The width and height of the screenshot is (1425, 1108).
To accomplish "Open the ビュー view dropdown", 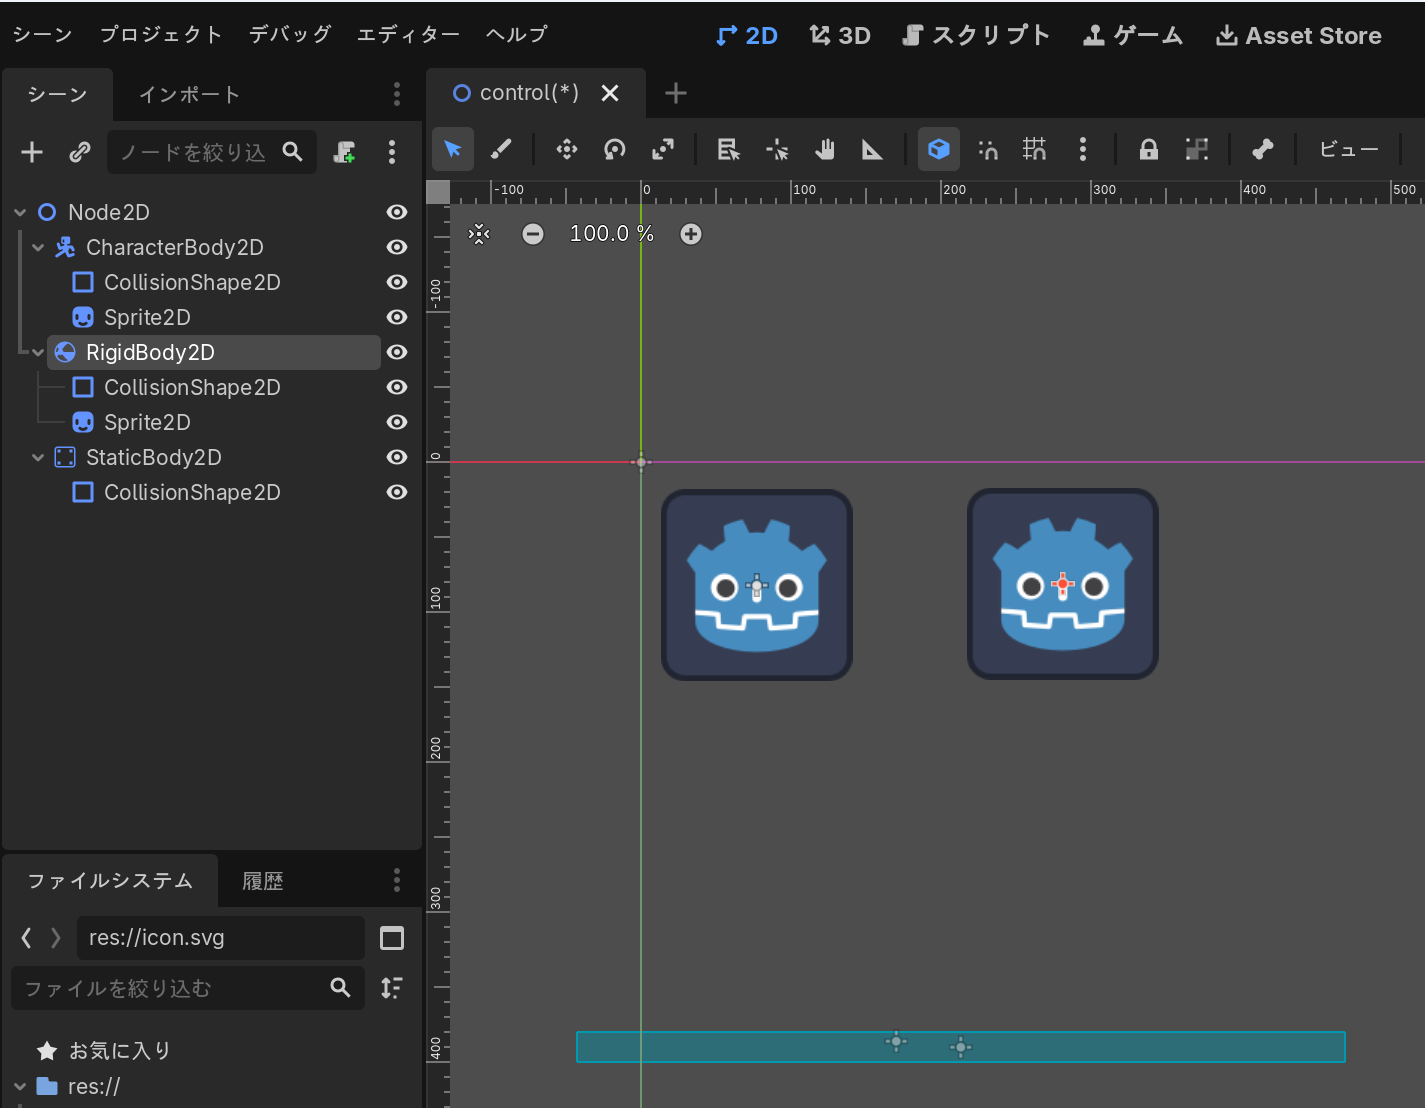I will (1349, 150).
